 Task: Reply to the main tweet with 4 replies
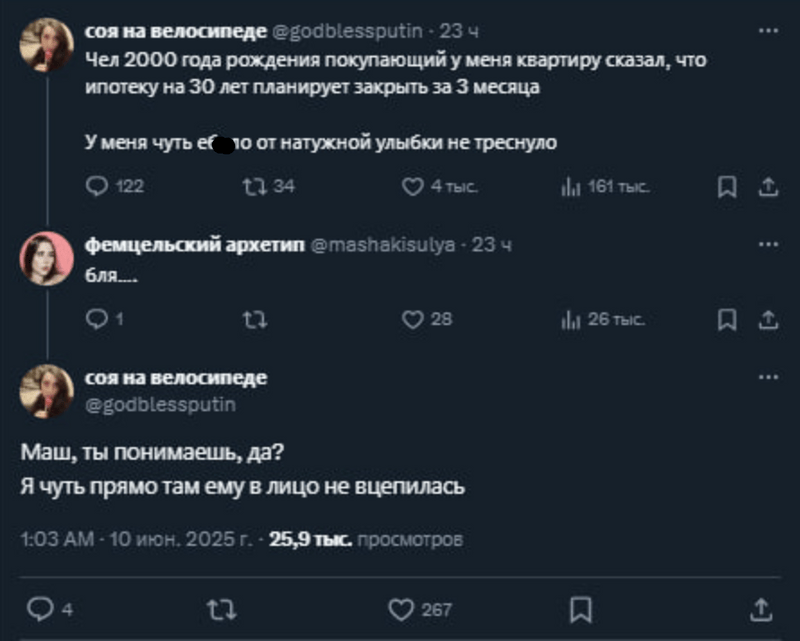pyautogui.click(x=39, y=608)
